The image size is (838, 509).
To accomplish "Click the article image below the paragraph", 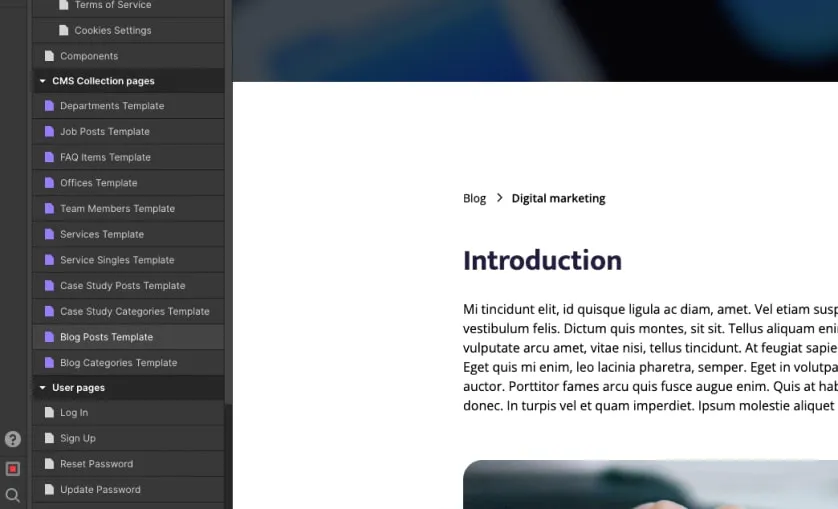I will pyautogui.click(x=650, y=484).
